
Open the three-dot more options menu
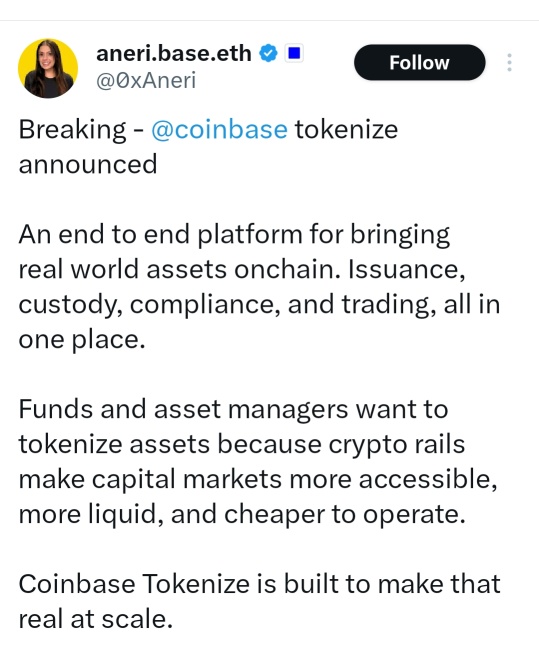point(509,63)
